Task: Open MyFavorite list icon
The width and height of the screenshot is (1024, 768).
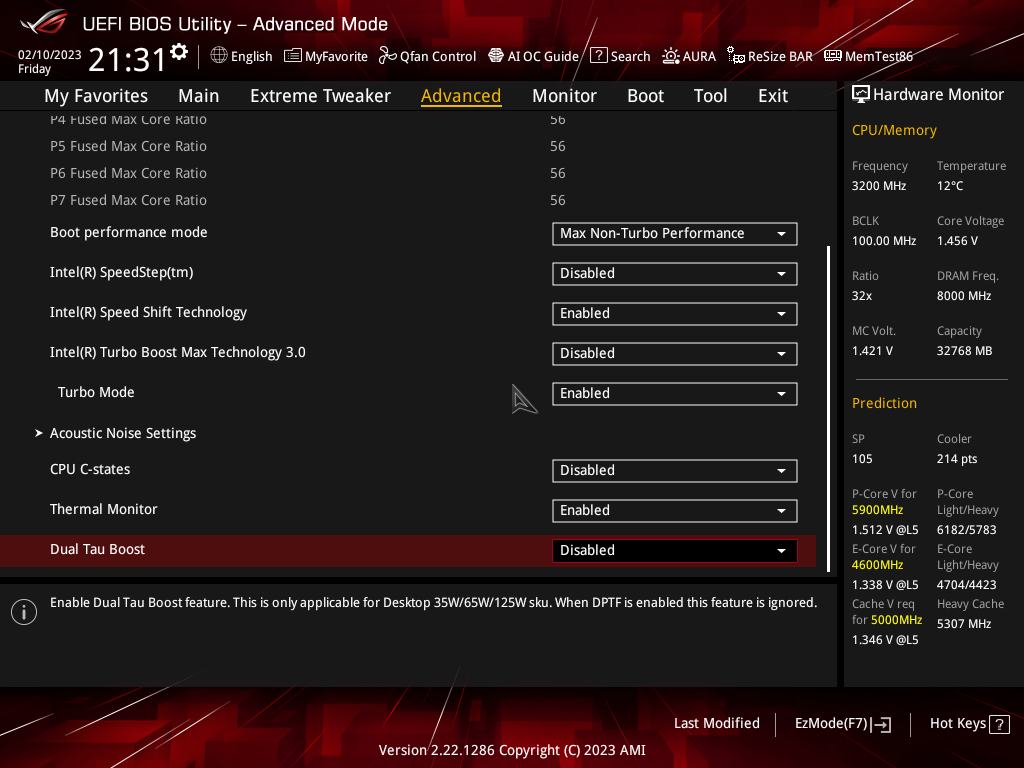Action: [x=293, y=56]
